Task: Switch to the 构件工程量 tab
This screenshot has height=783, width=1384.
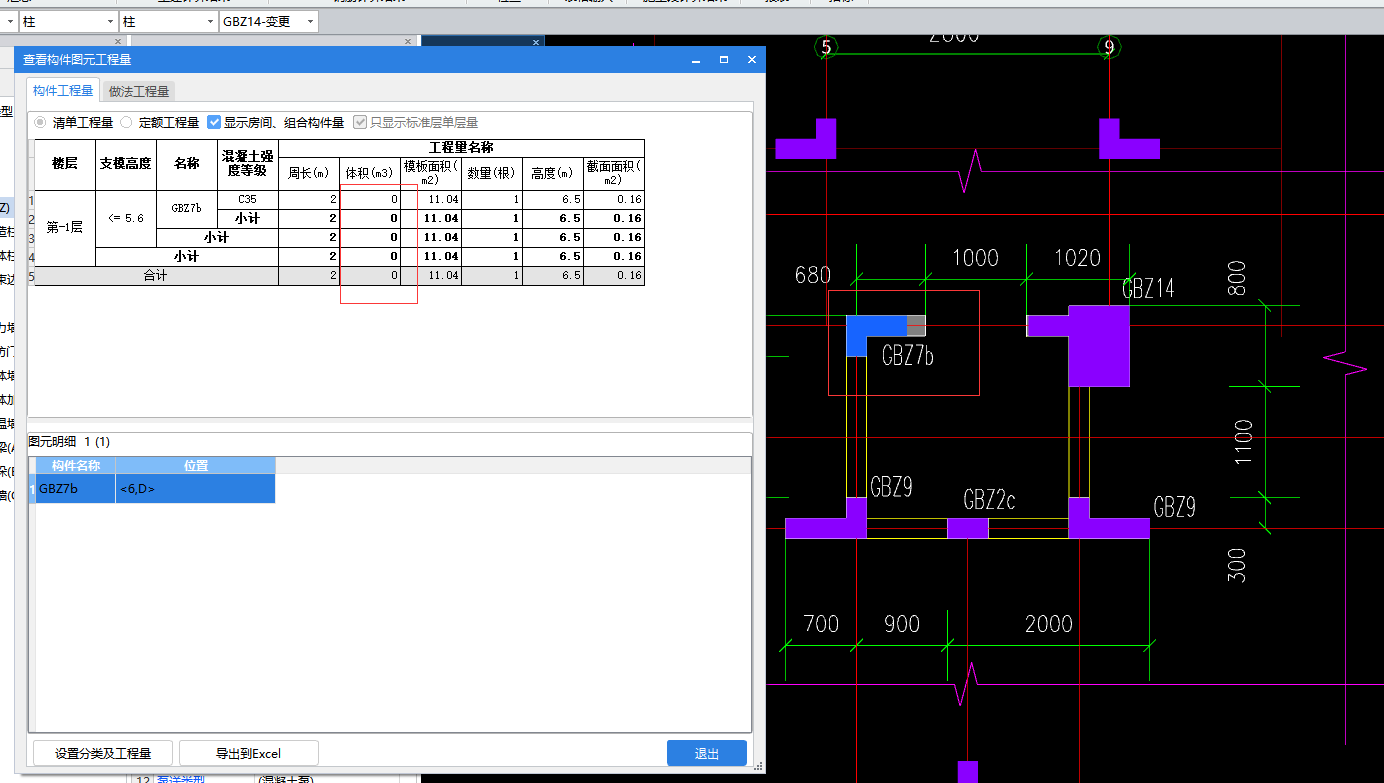Action: click(63, 90)
